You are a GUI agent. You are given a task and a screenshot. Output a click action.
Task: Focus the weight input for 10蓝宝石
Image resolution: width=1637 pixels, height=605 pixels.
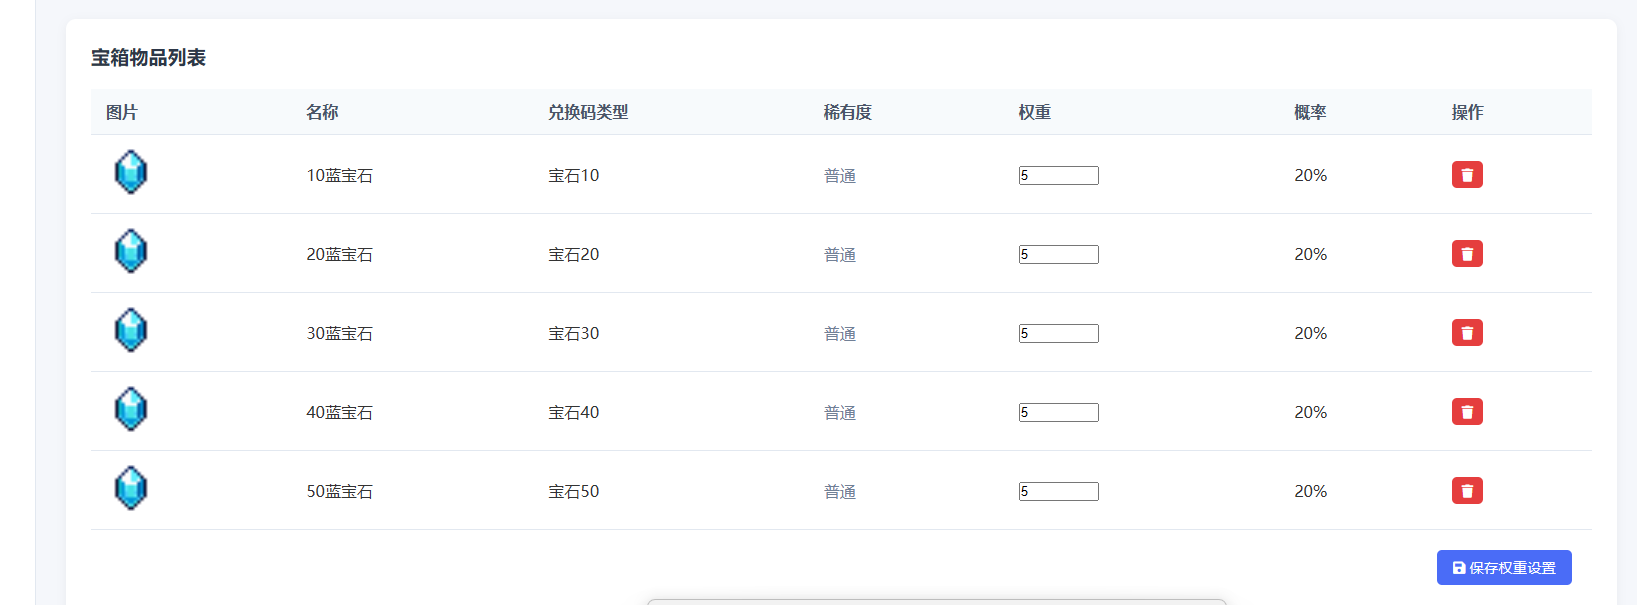click(x=1059, y=175)
